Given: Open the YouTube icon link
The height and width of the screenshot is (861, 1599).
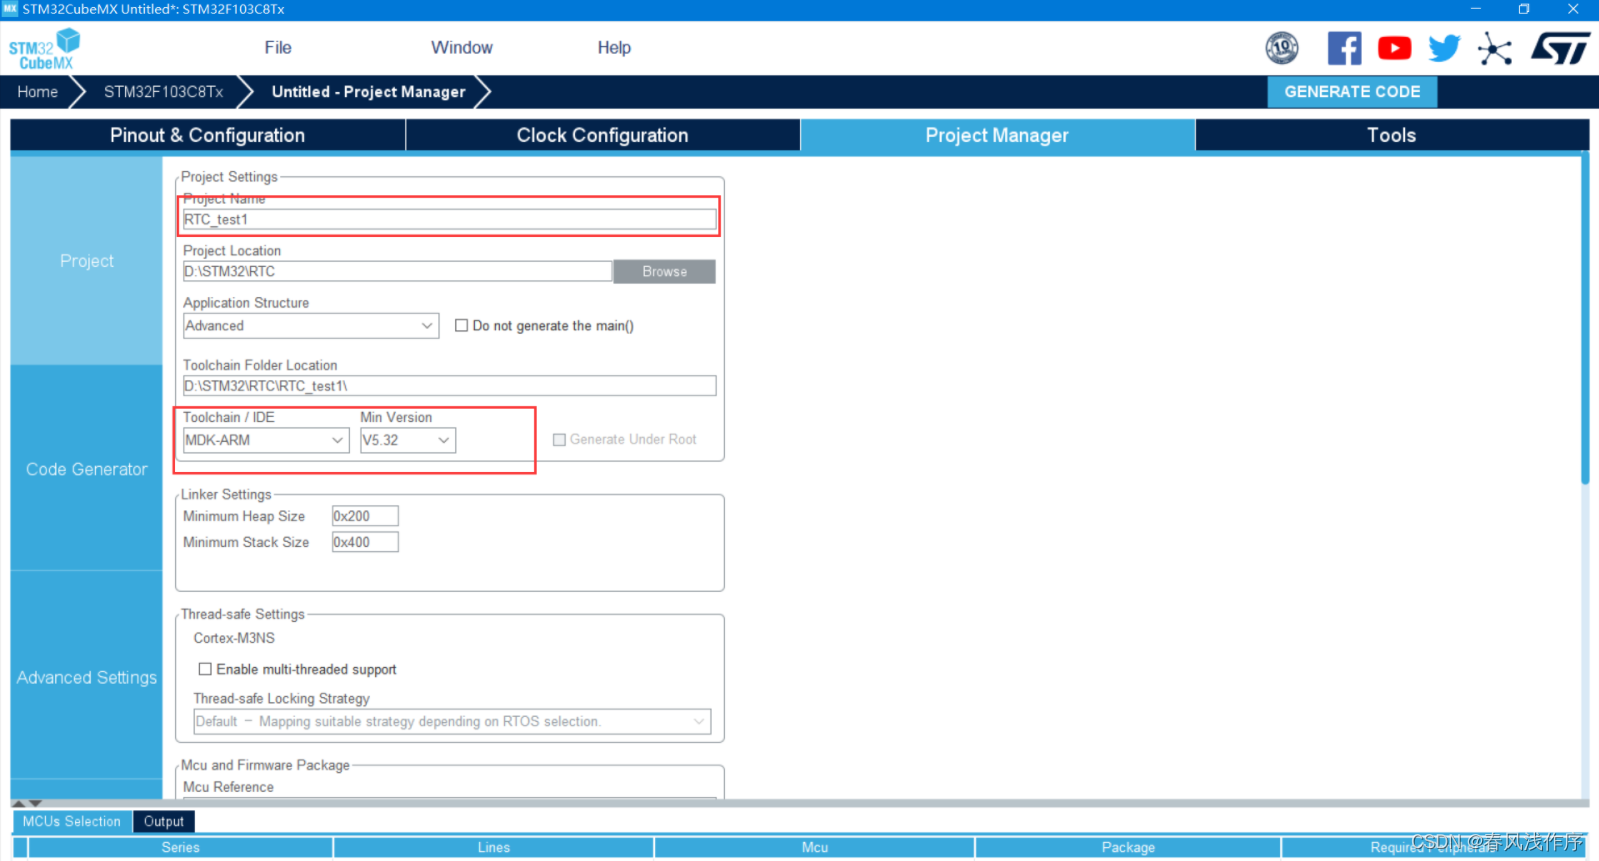Looking at the screenshot, I should click(x=1394, y=48).
